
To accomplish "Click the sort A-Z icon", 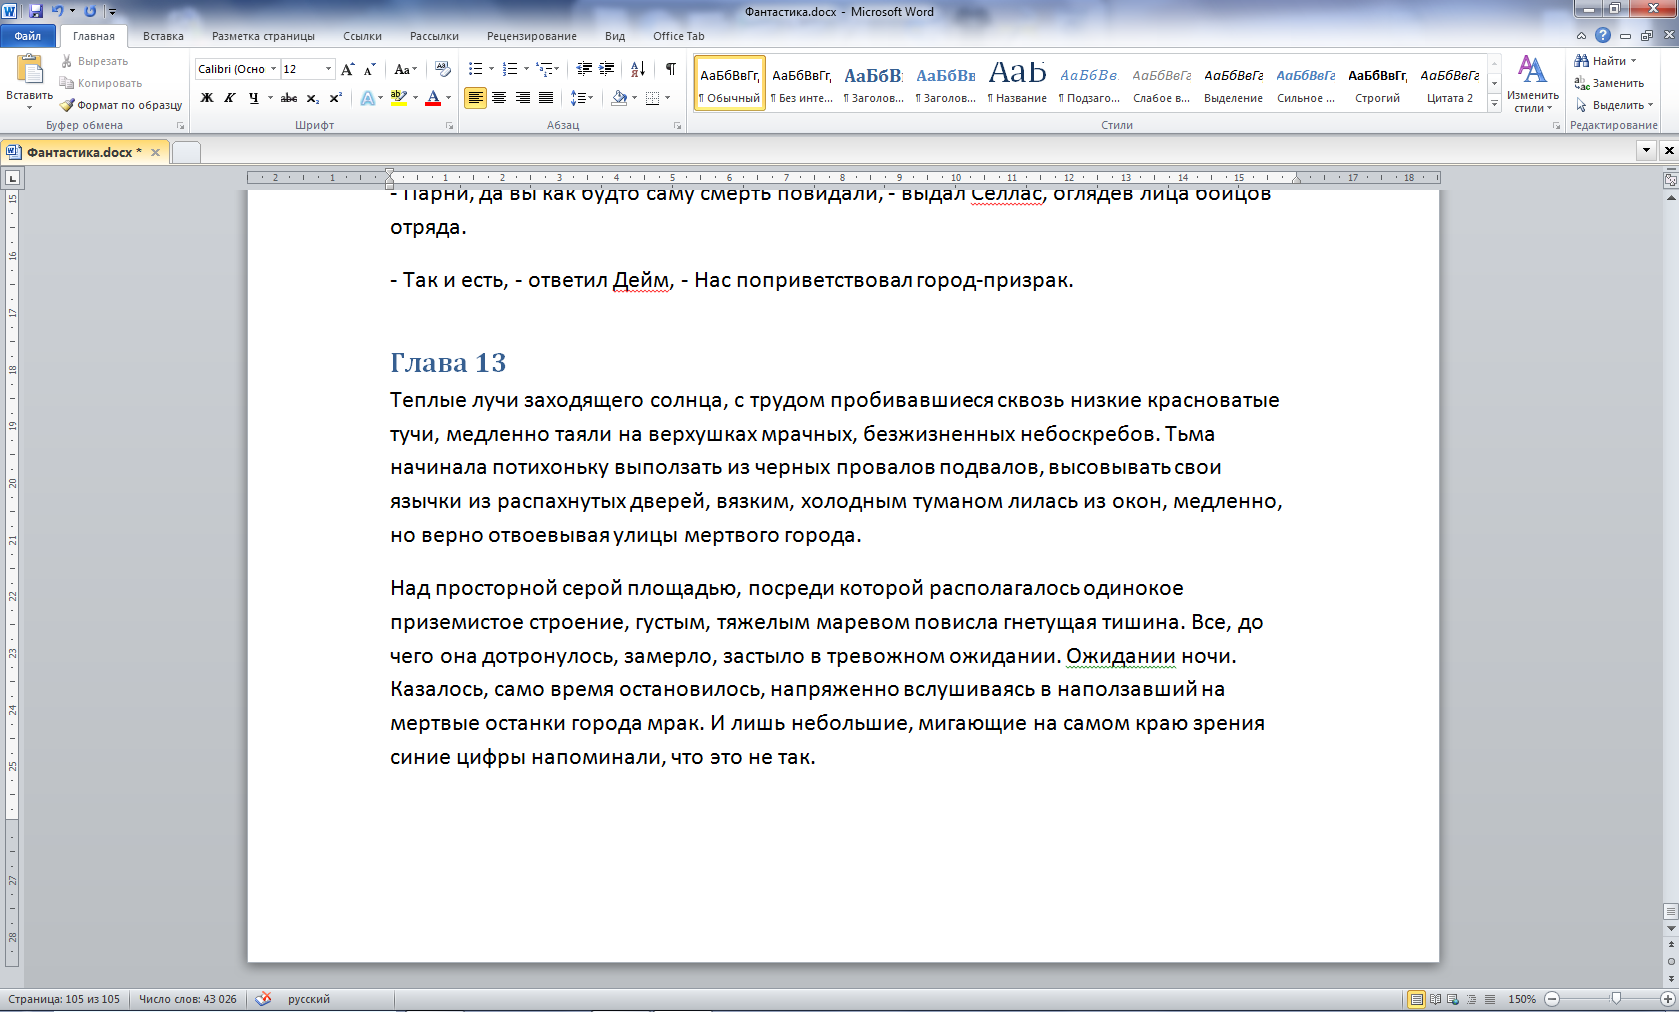I will tap(637, 69).
